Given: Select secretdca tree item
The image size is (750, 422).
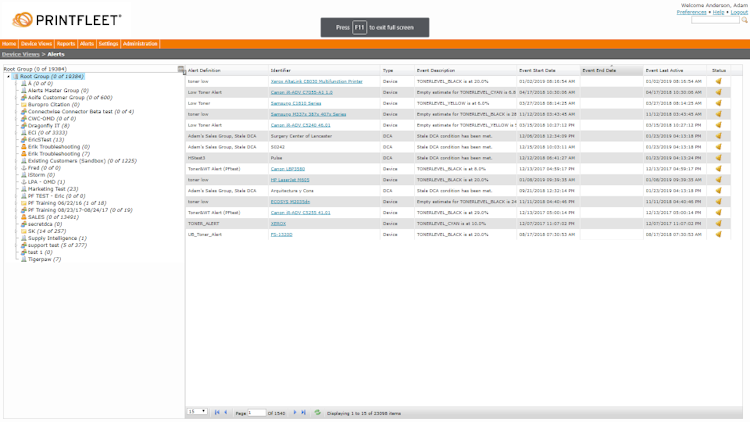Looking at the screenshot, I should [x=45, y=224].
